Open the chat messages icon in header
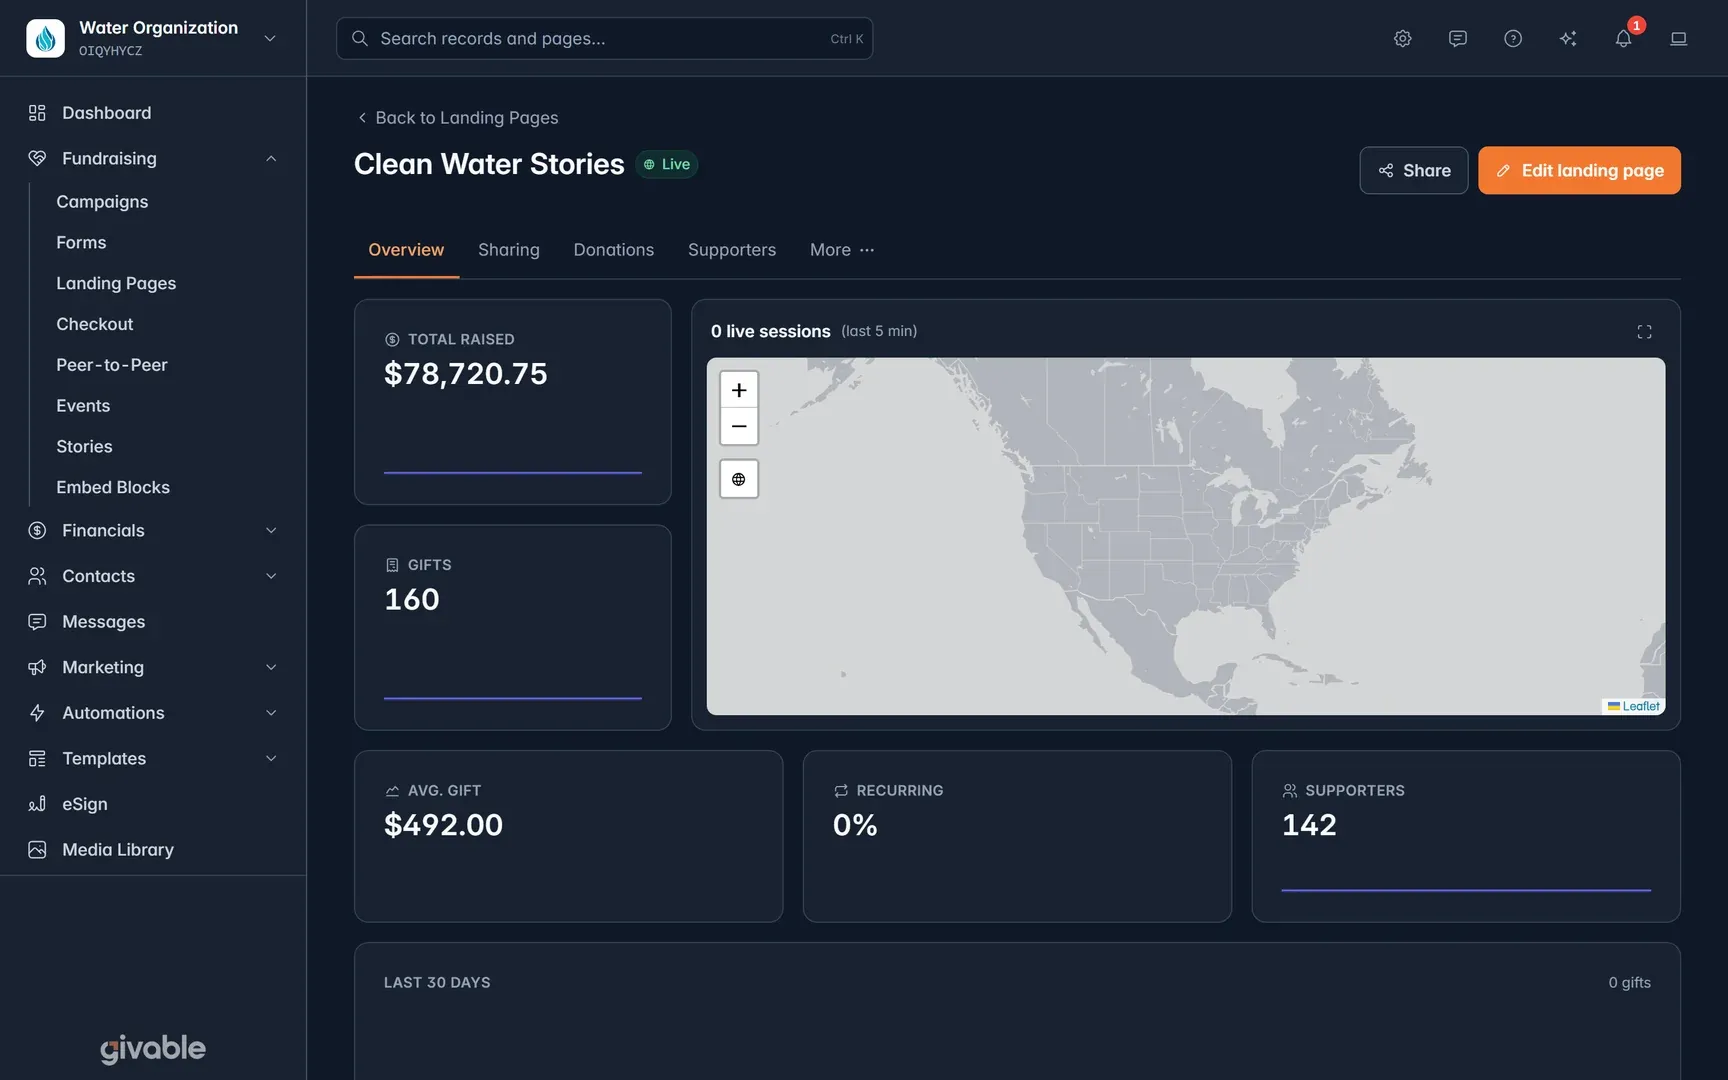The width and height of the screenshot is (1728, 1080). tap(1458, 38)
